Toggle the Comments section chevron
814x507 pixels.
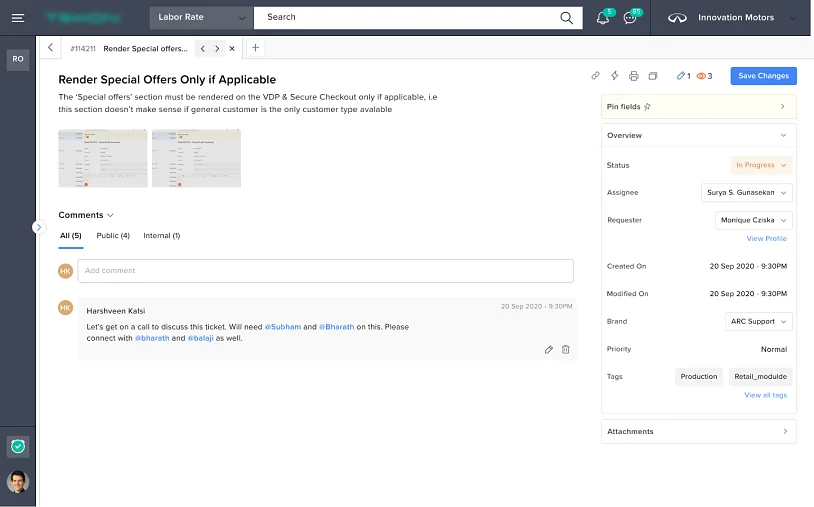[110, 215]
